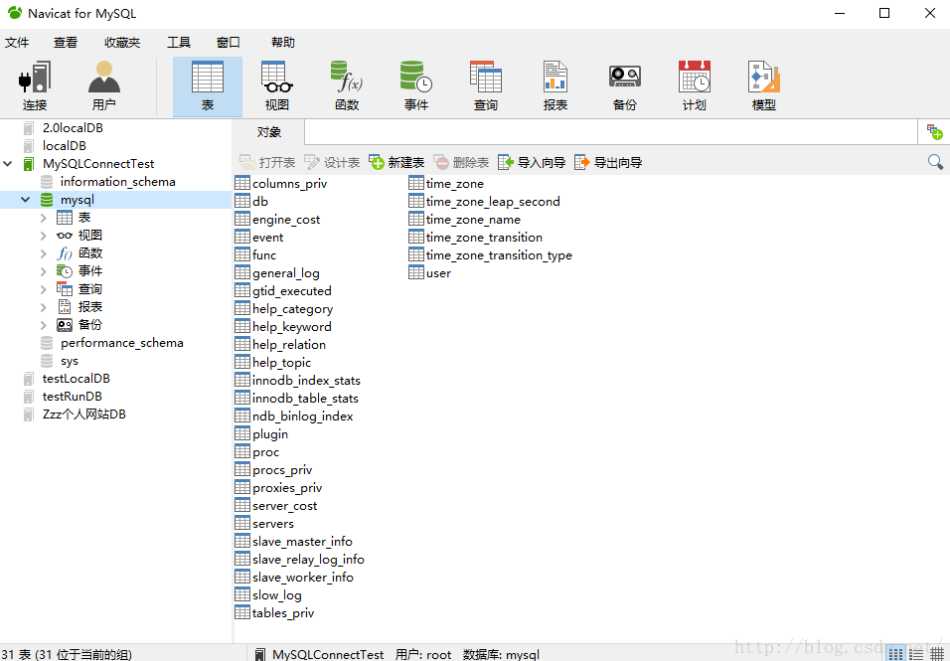Viewport: 950px width, 661px height.
Task: Select the general_log table name
Action: coord(285,273)
